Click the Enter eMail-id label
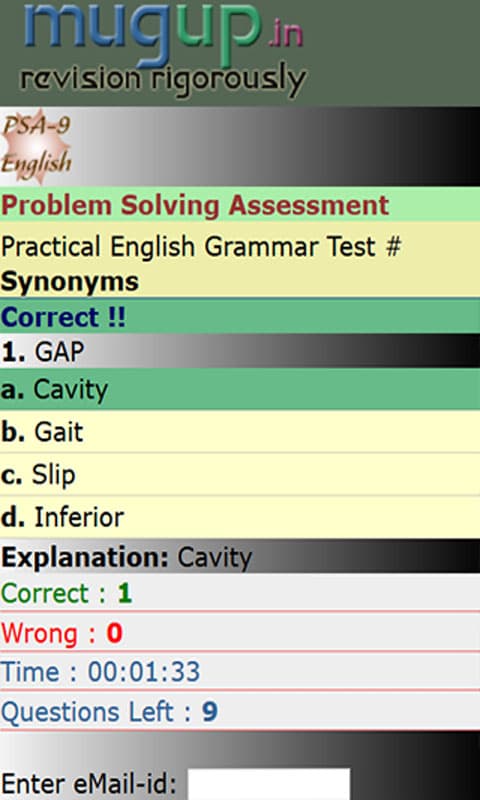Viewport: 480px width, 800px height. point(89,784)
